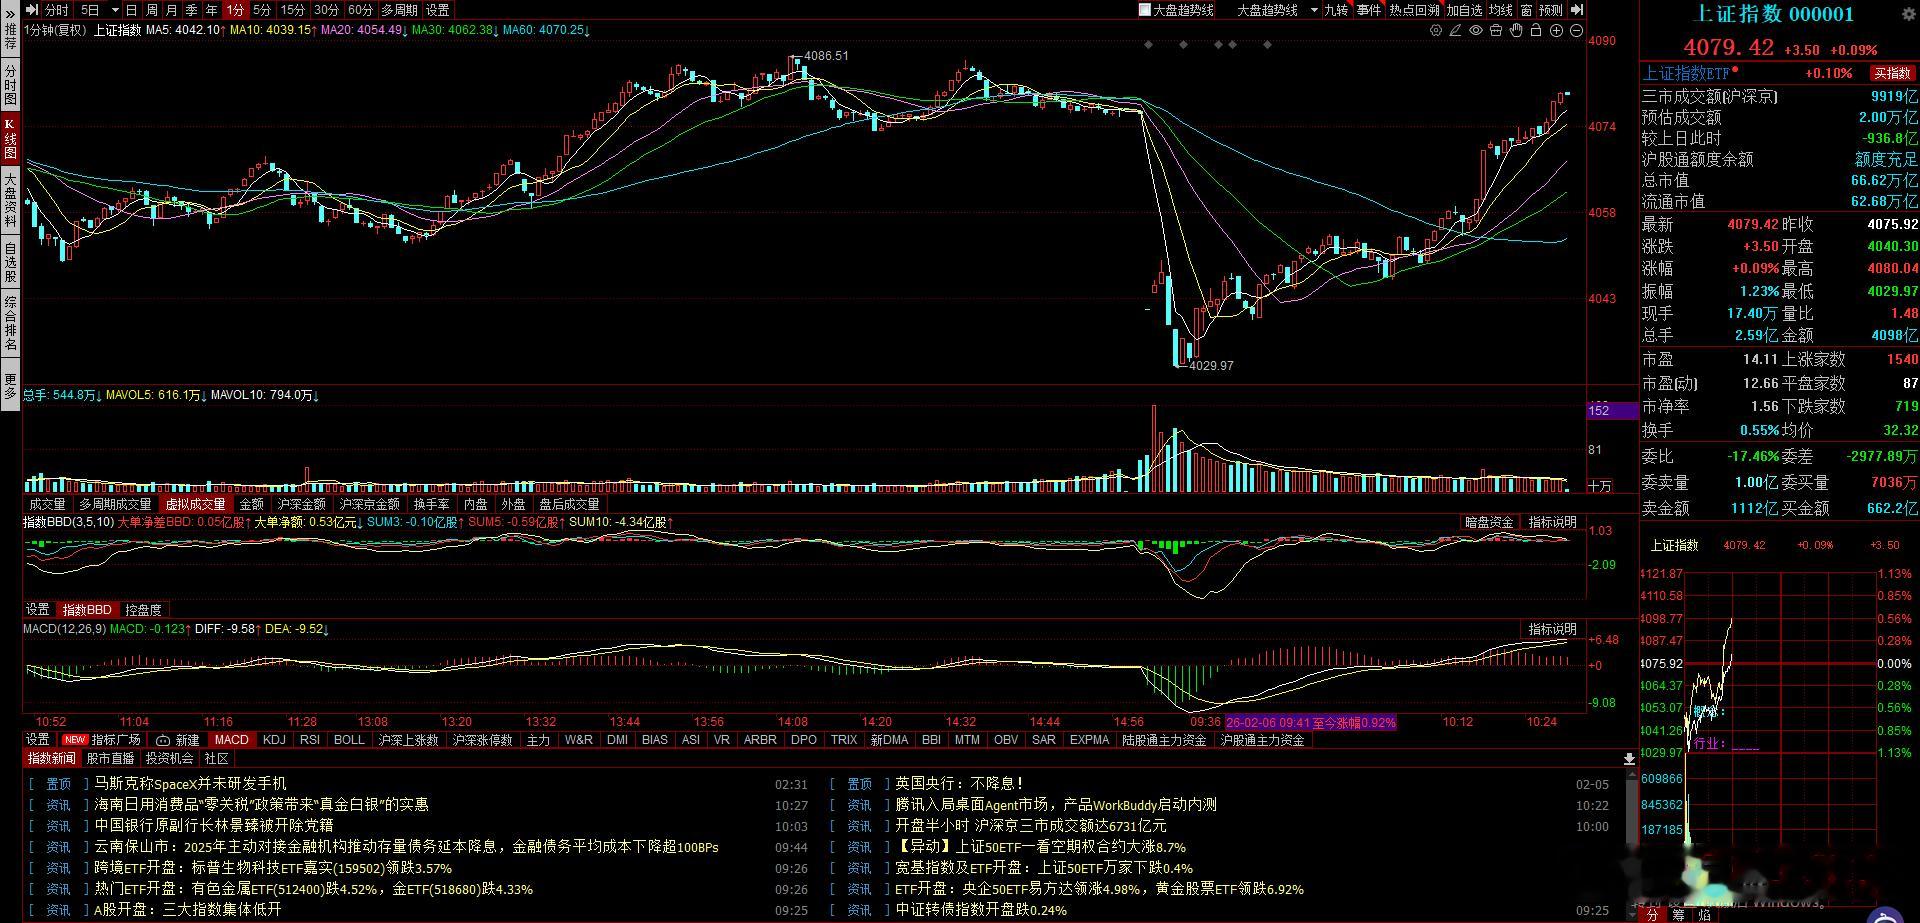Switch to the 换手率 turnover tab
Image resolution: width=1920 pixels, height=923 pixels.
click(x=431, y=504)
